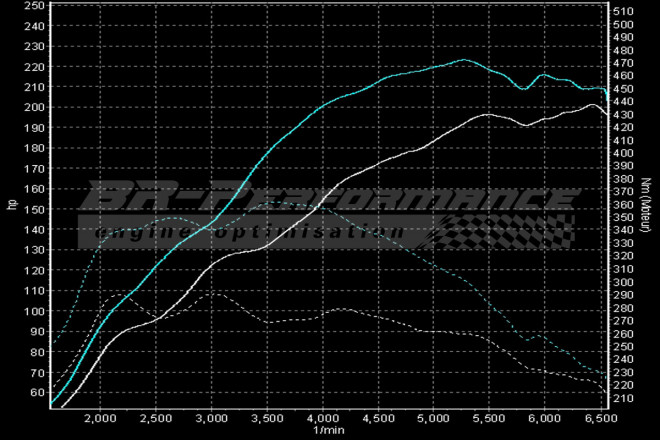Select the 3,000 tick on the rpm axis
The width and height of the screenshot is (660, 440).
[x=212, y=417]
